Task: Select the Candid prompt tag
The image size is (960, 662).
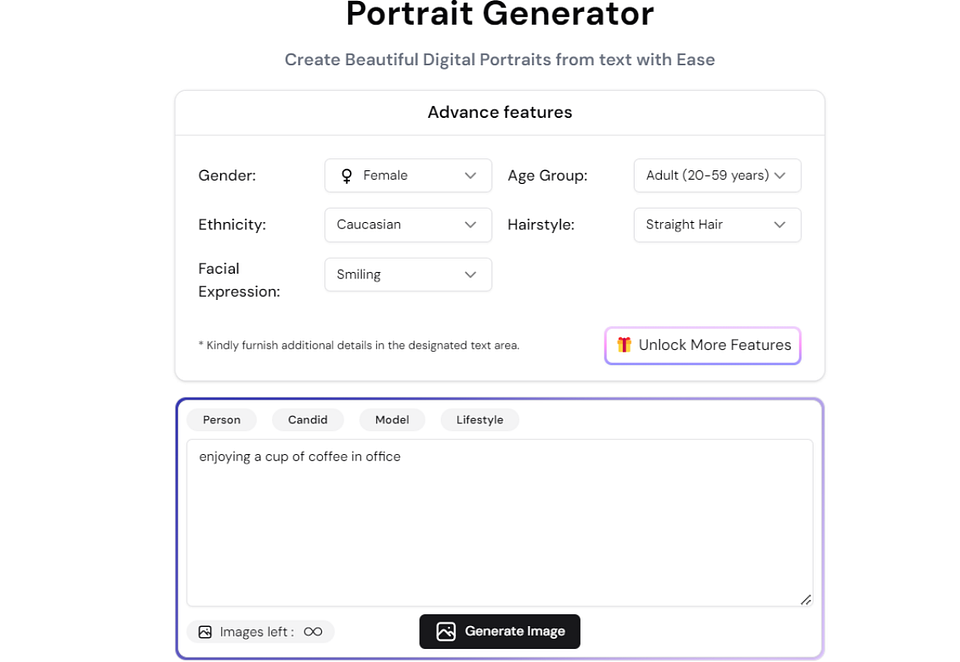Action: point(308,419)
